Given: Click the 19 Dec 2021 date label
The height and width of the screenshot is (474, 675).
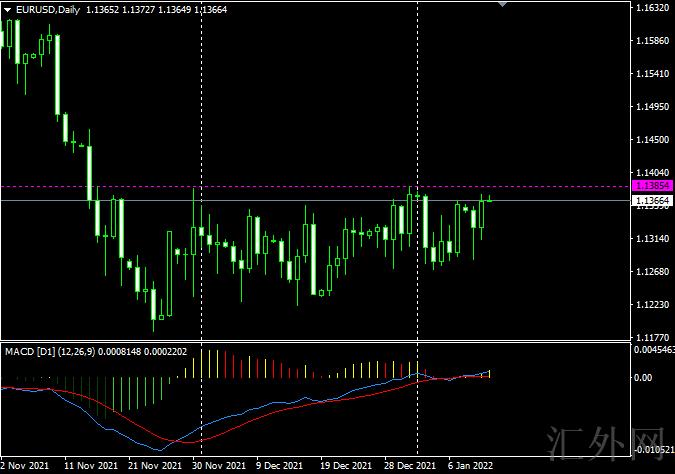Looking at the screenshot, I should pyautogui.click(x=347, y=466).
